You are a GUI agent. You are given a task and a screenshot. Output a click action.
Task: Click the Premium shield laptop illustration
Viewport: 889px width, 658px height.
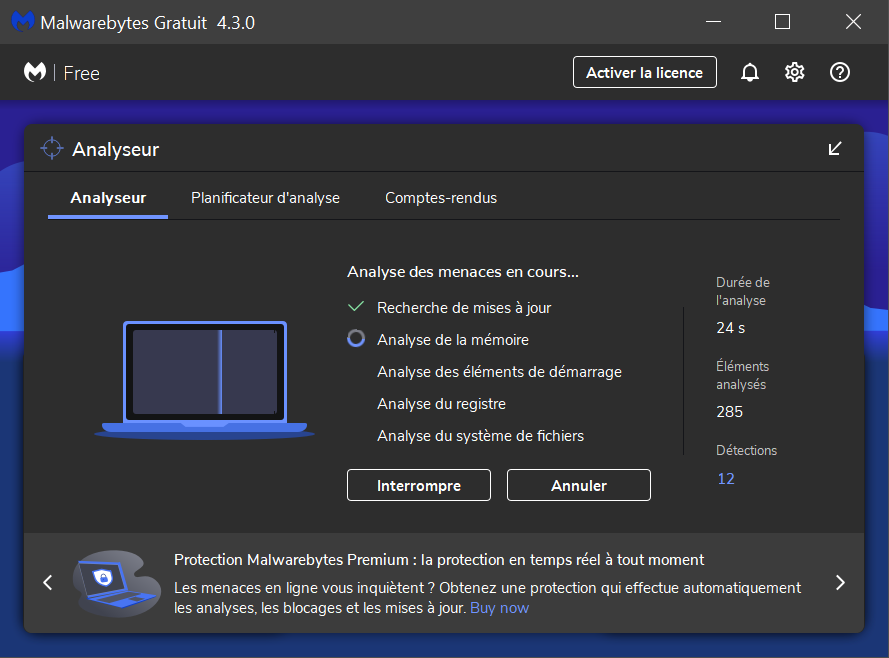117,583
